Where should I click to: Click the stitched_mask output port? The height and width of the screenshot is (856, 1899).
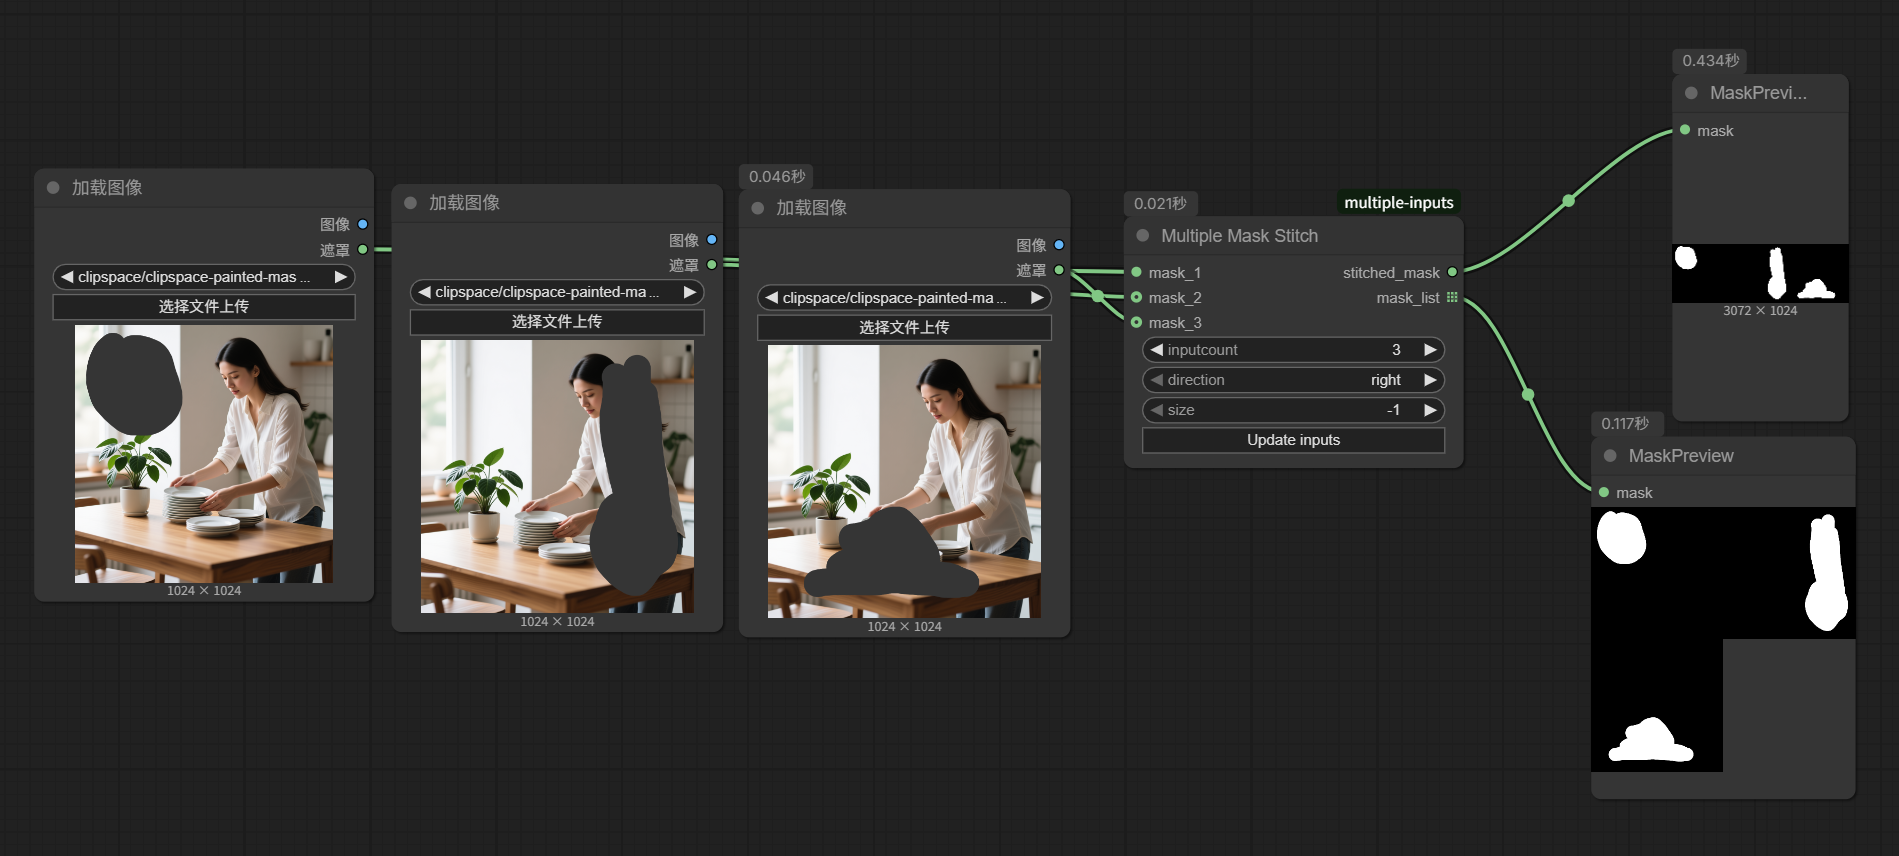[x=1452, y=272]
